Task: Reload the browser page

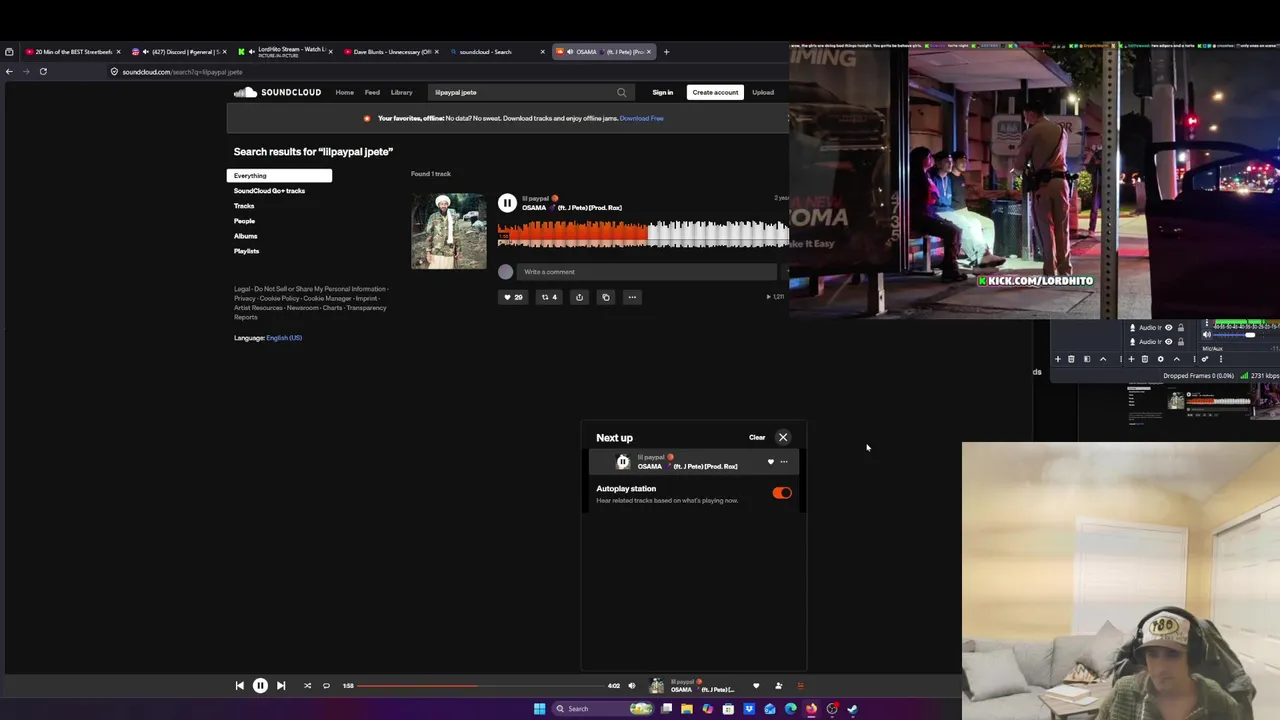Action: coord(43,71)
